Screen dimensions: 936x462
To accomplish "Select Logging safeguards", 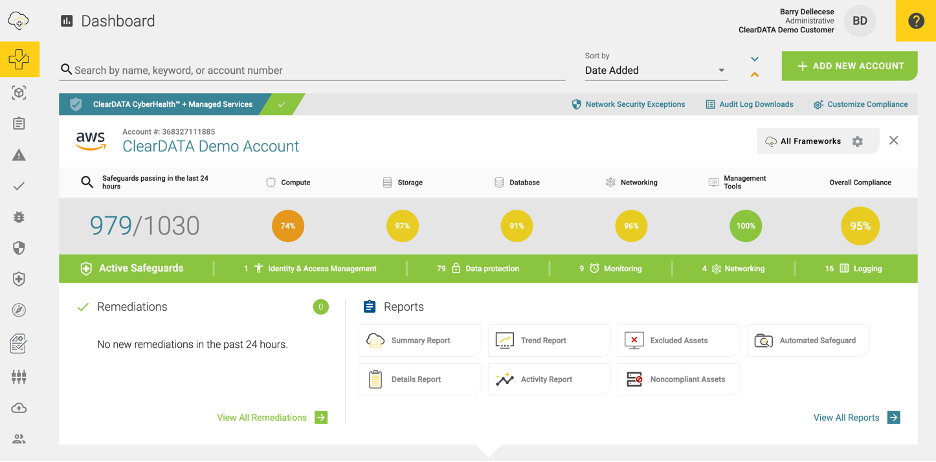I will tap(854, 269).
